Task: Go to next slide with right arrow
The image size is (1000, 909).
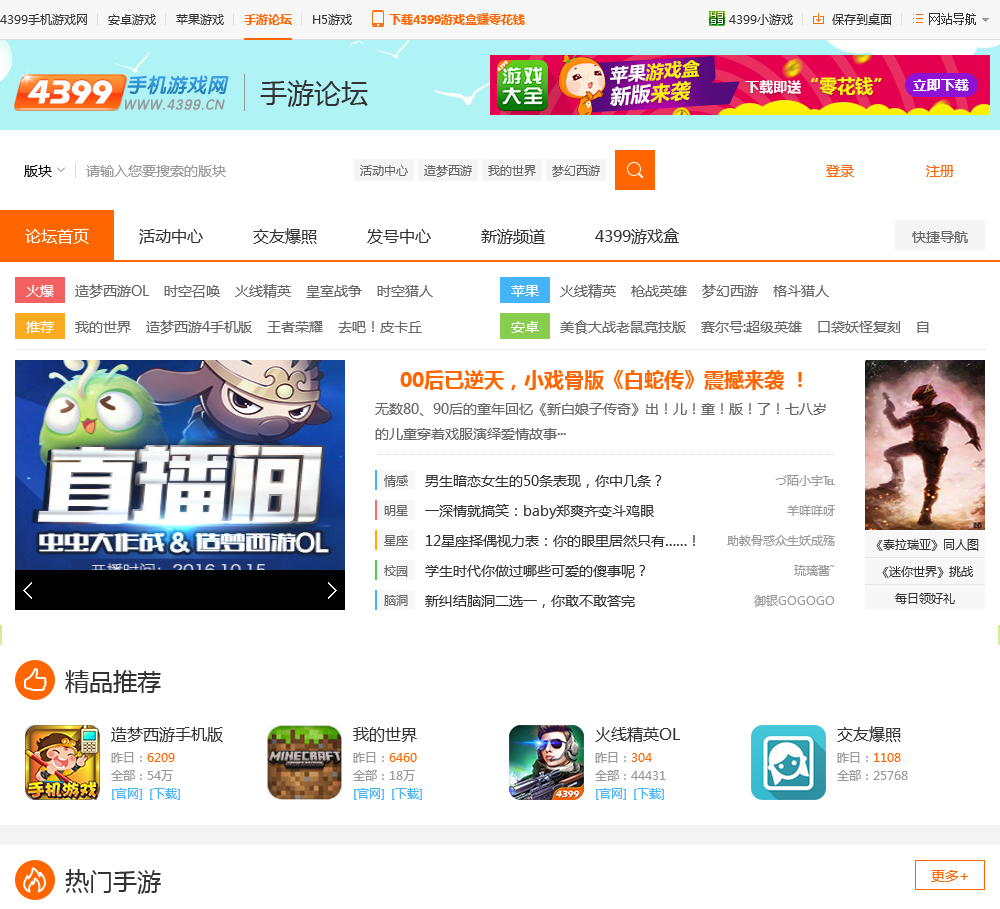Action: click(332, 590)
